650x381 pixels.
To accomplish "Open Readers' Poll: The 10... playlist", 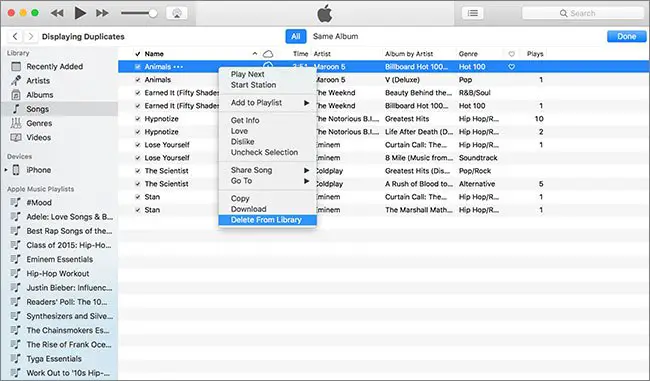I will point(66,302).
